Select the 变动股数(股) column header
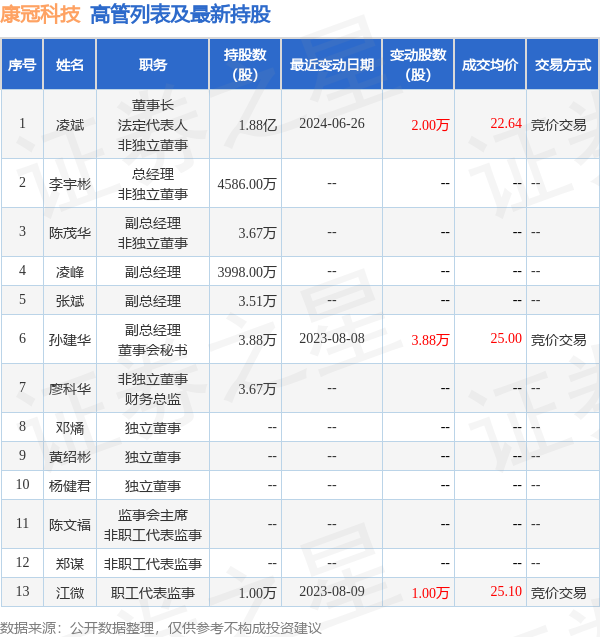This screenshot has height=637, width=600. pyautogui.click(x=418, y=65)
